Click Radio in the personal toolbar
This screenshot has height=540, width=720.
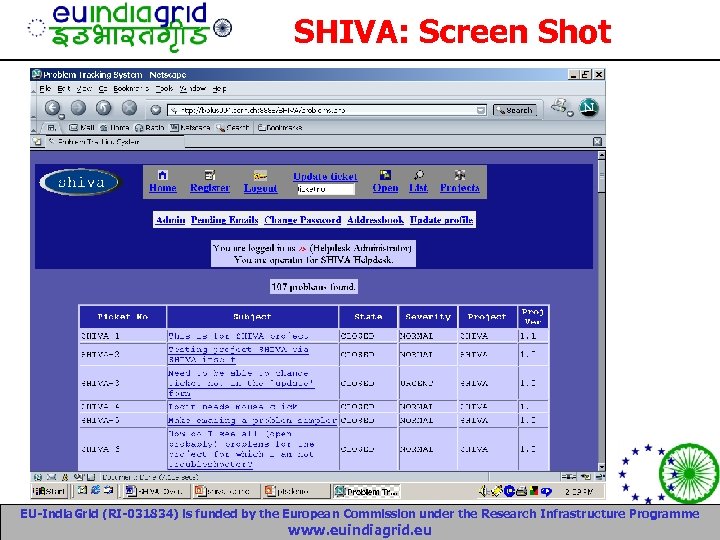[149, 128]
